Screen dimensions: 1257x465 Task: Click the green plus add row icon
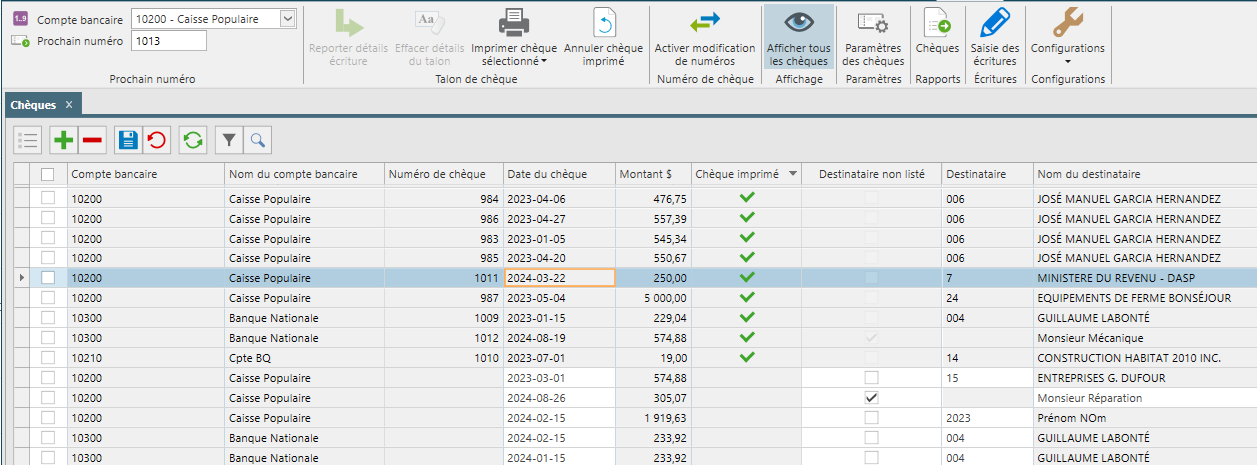point(64,140)
